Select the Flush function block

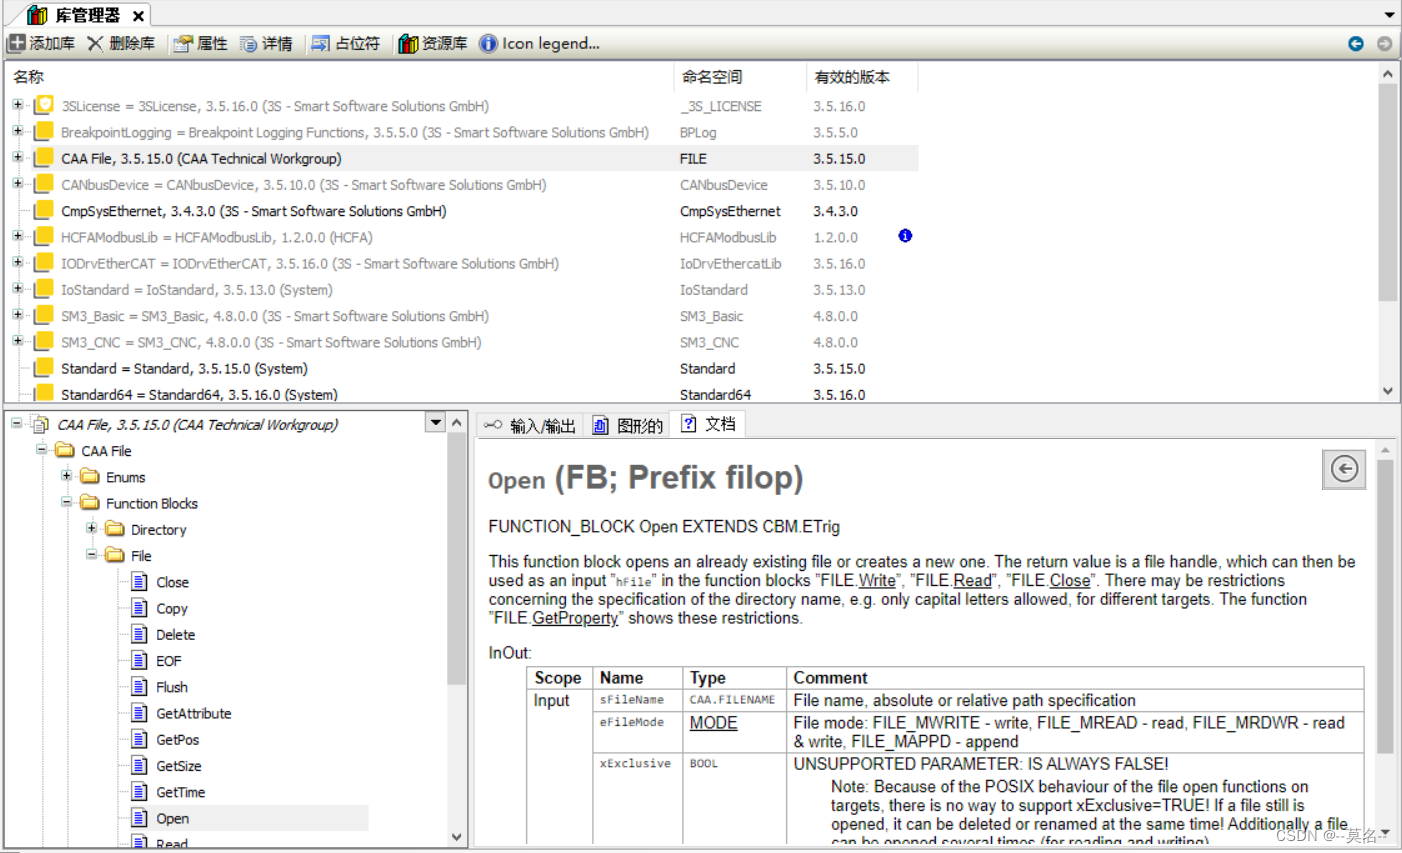click(171, 687)
